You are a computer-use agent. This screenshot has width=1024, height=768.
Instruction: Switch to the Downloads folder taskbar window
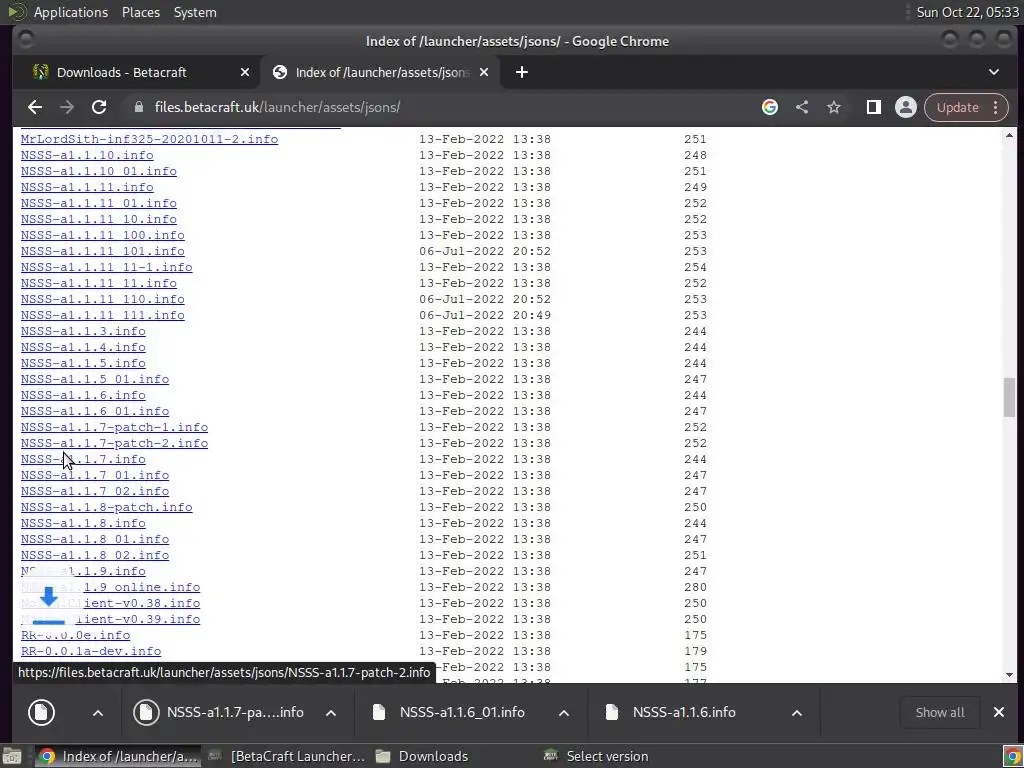coord(423,756)
